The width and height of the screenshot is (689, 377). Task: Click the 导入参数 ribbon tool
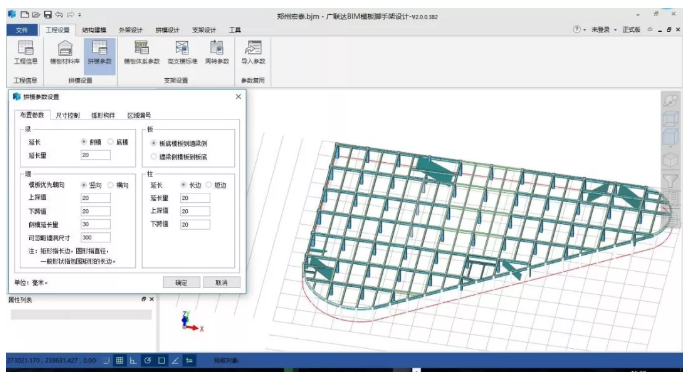click(253, 53)
